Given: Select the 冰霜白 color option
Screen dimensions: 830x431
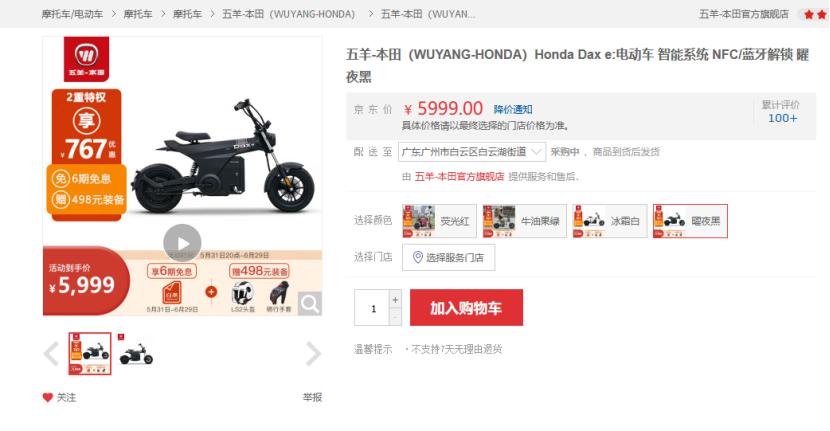Looking at the screenshot, I should pos(610,221).
